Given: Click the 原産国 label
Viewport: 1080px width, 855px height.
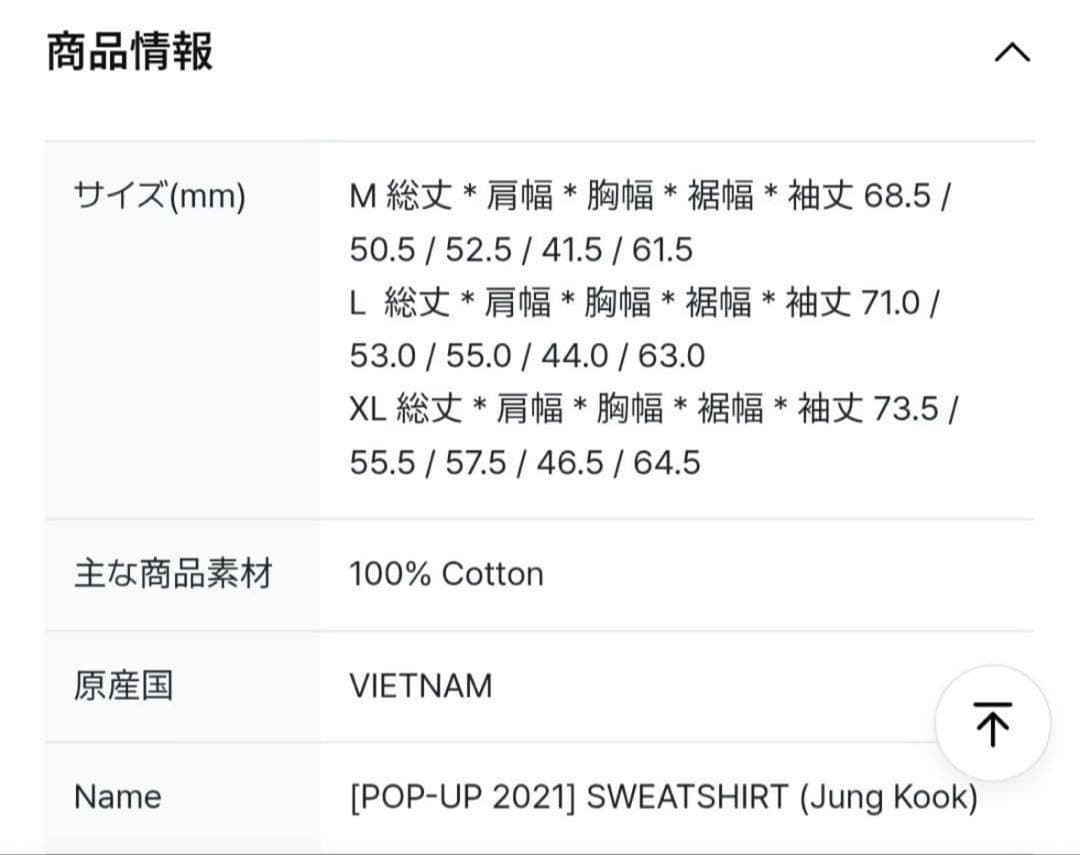Looking at the screenshot, I should pos(123,686).
